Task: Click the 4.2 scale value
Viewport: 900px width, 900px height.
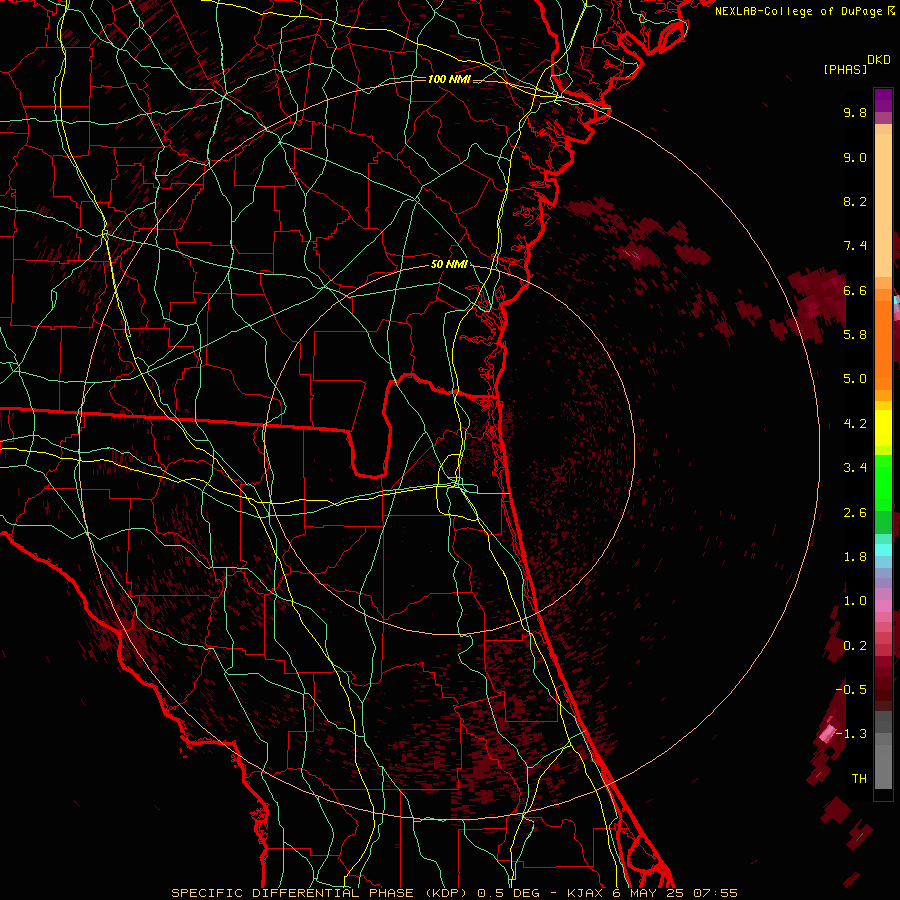Action: pyautogui.click(x=855, y=424)
